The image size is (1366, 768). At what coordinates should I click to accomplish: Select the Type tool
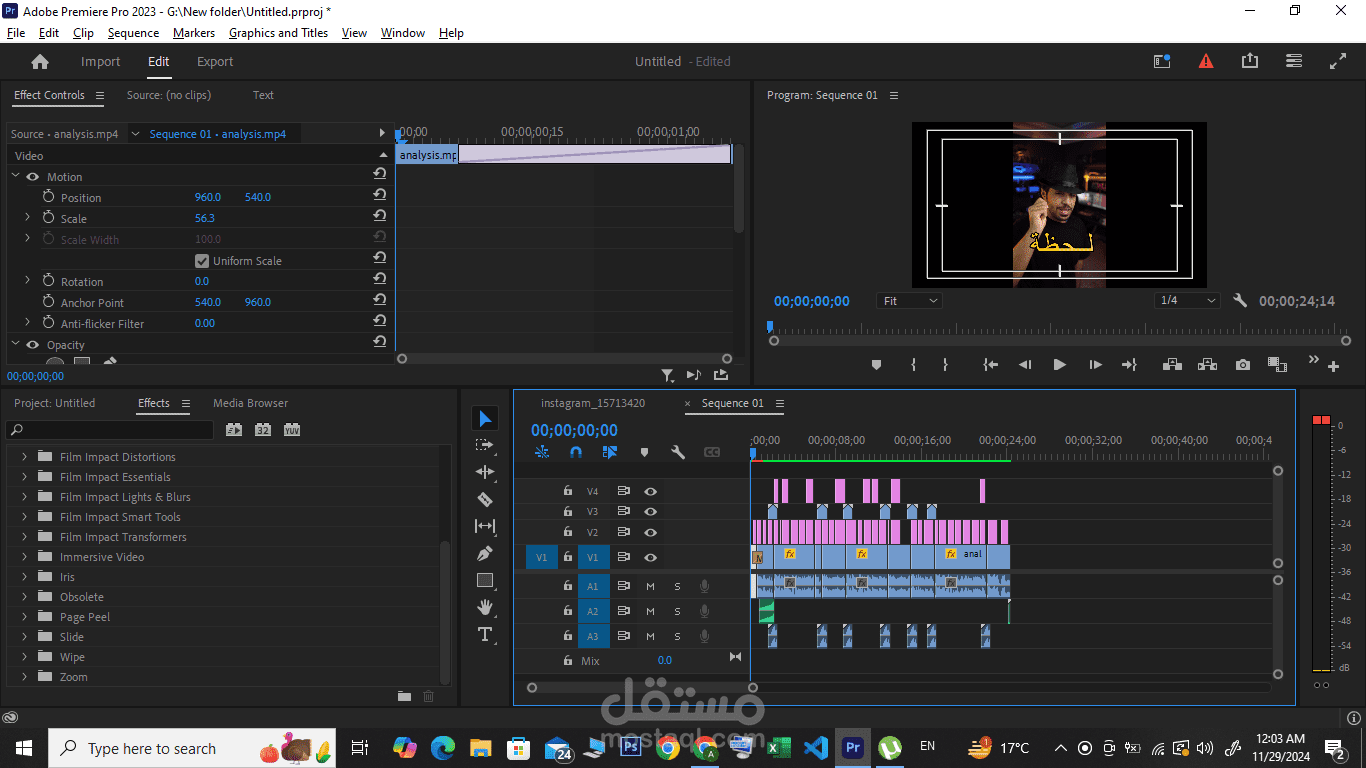pos(485,634)
